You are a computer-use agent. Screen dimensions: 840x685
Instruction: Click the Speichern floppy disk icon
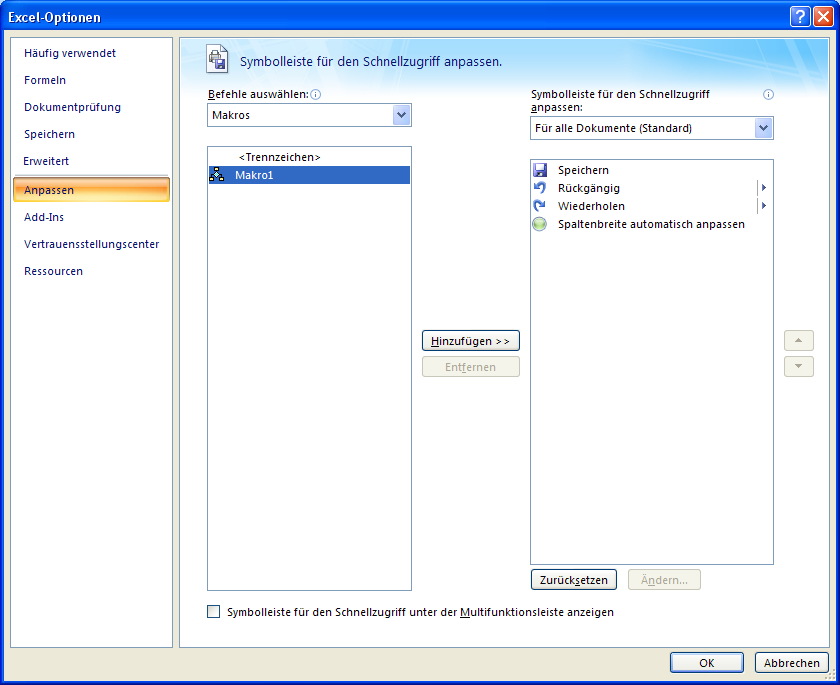coord(540,171)
